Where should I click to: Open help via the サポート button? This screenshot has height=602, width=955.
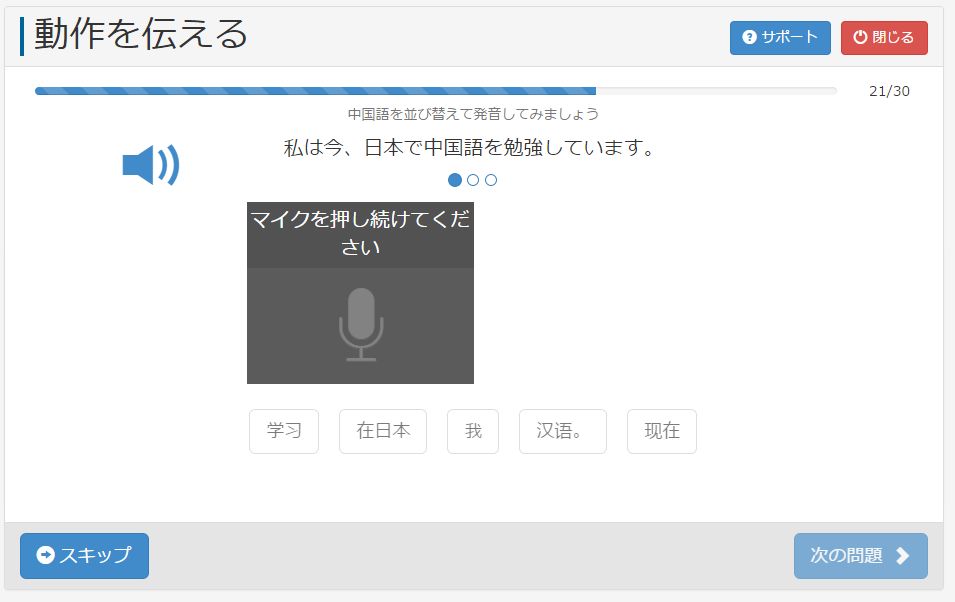click(779, 38)
